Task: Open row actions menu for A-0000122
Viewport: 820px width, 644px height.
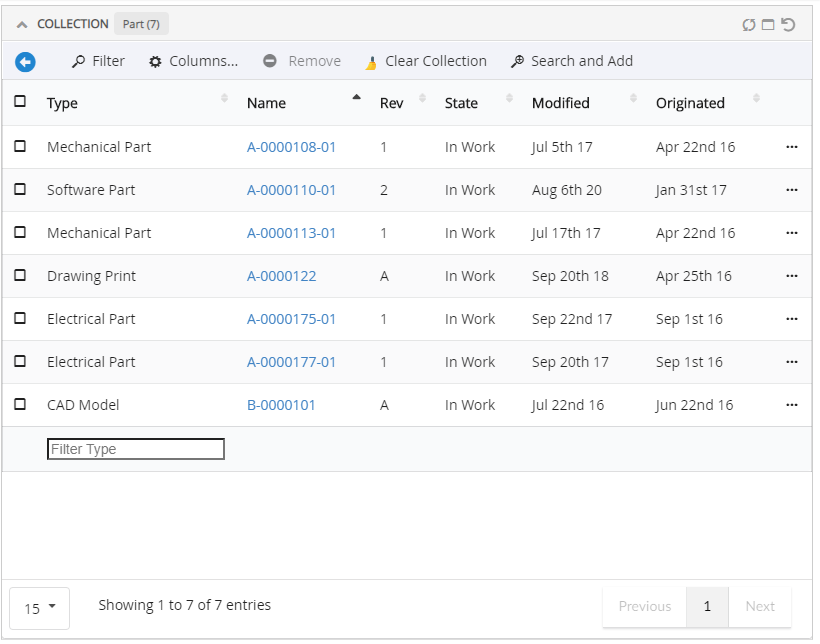Action: [792, 276]
